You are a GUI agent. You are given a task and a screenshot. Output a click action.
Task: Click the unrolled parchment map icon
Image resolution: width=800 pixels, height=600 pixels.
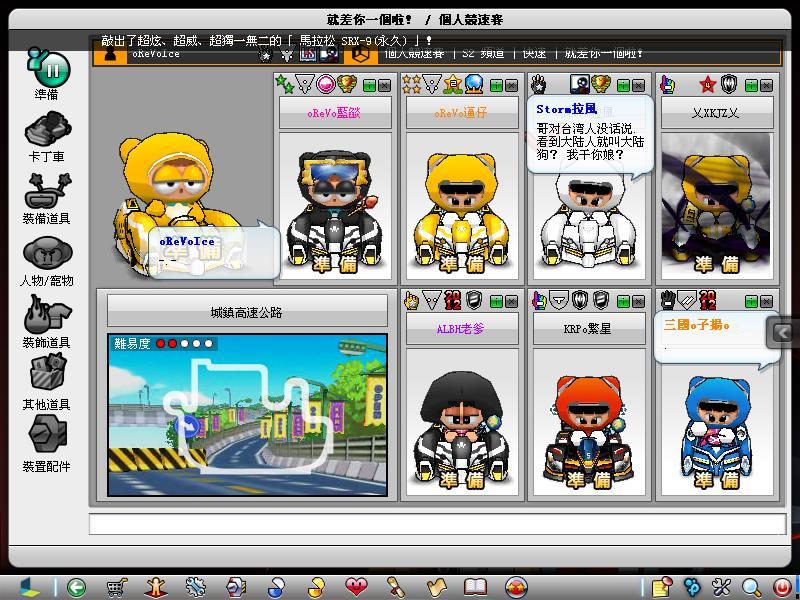point(435,588)
